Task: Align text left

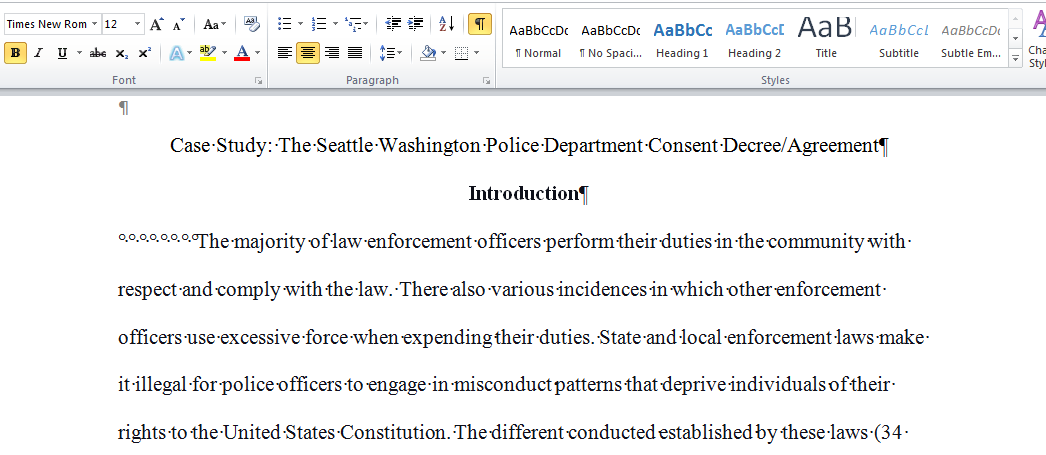Action: pos(285,53)
